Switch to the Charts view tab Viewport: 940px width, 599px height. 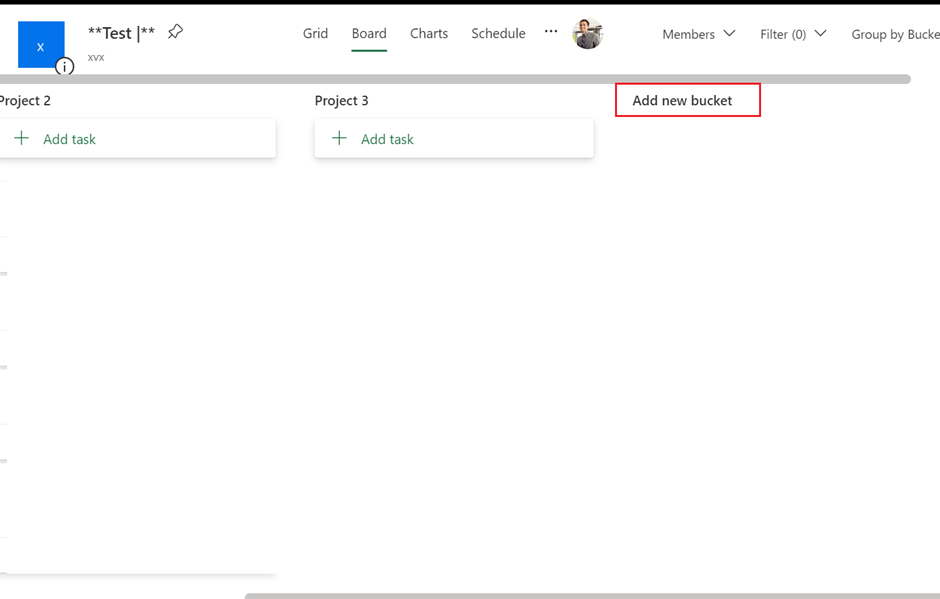(x=429, y=33)
